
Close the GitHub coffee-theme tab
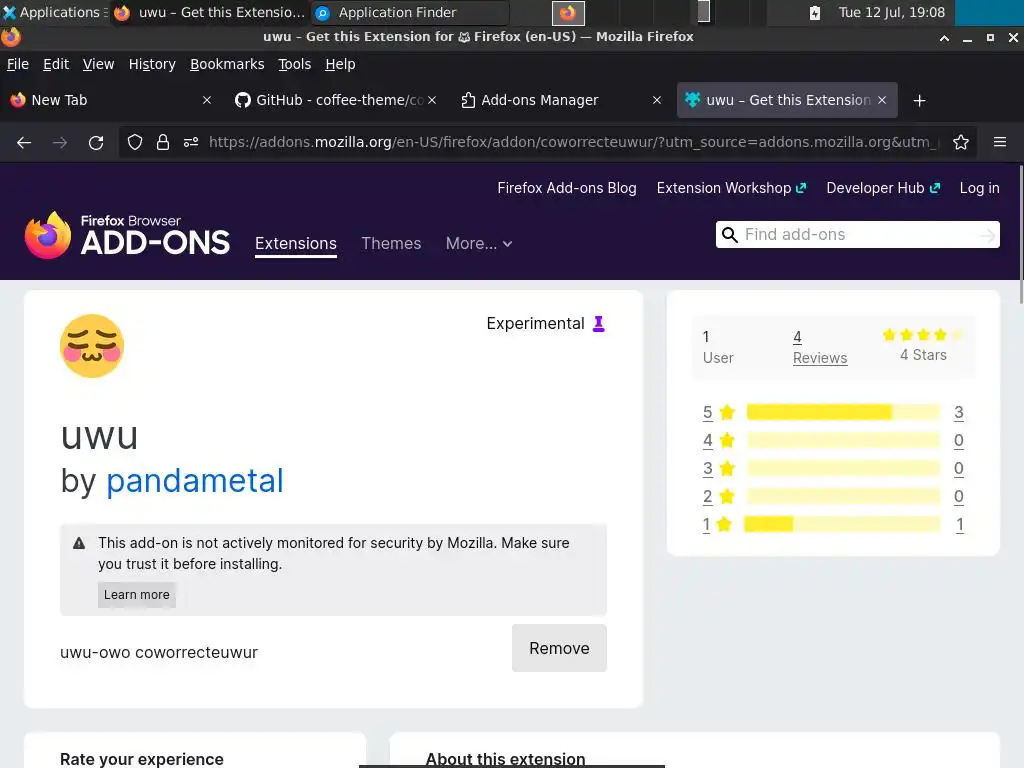pos(432,100)
